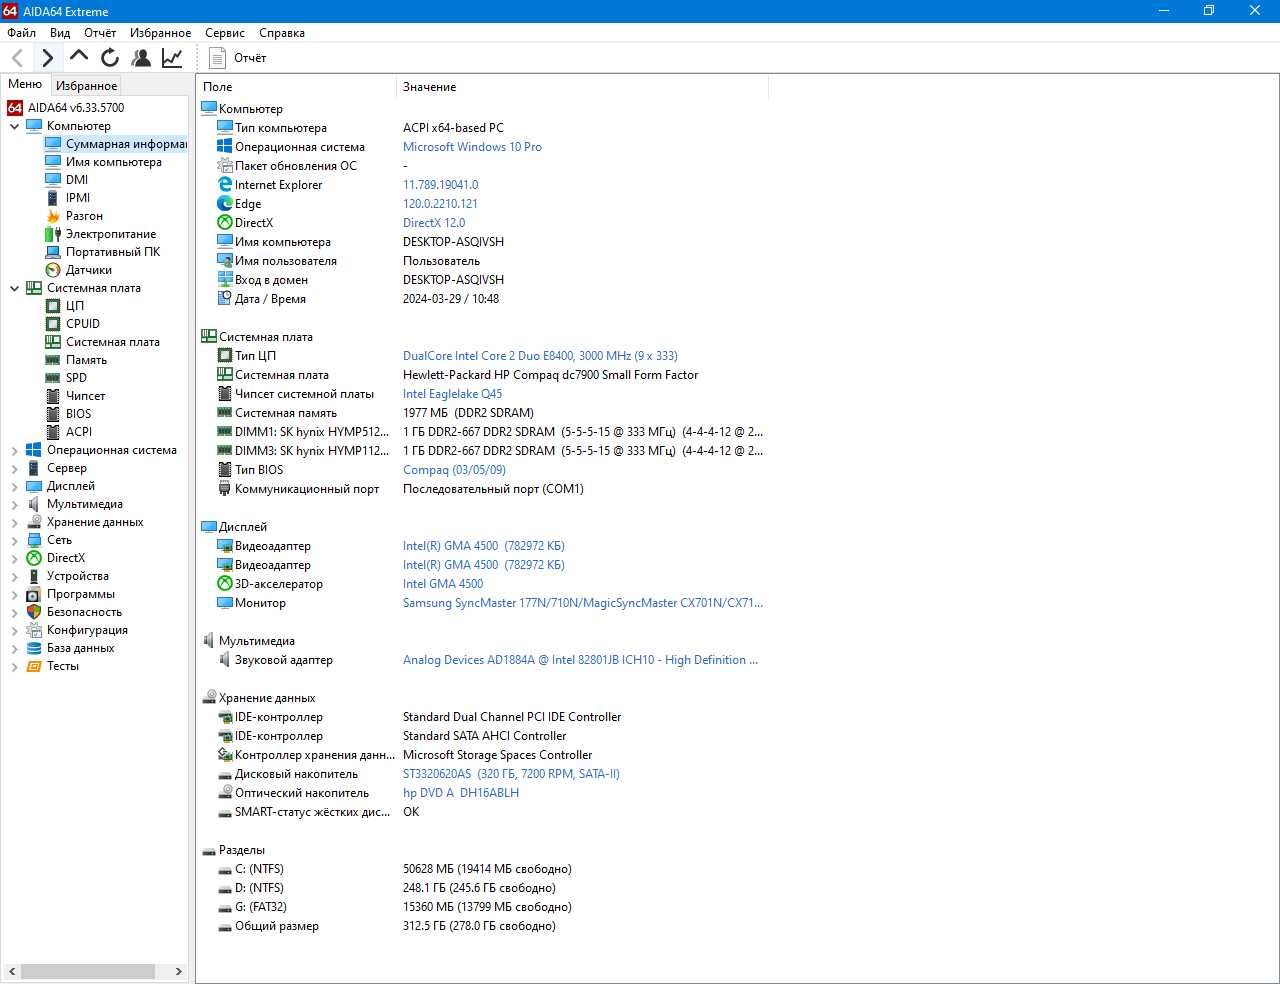Click the Поле column header
This screenshot has width=1280, height=984.
[297, 87]
